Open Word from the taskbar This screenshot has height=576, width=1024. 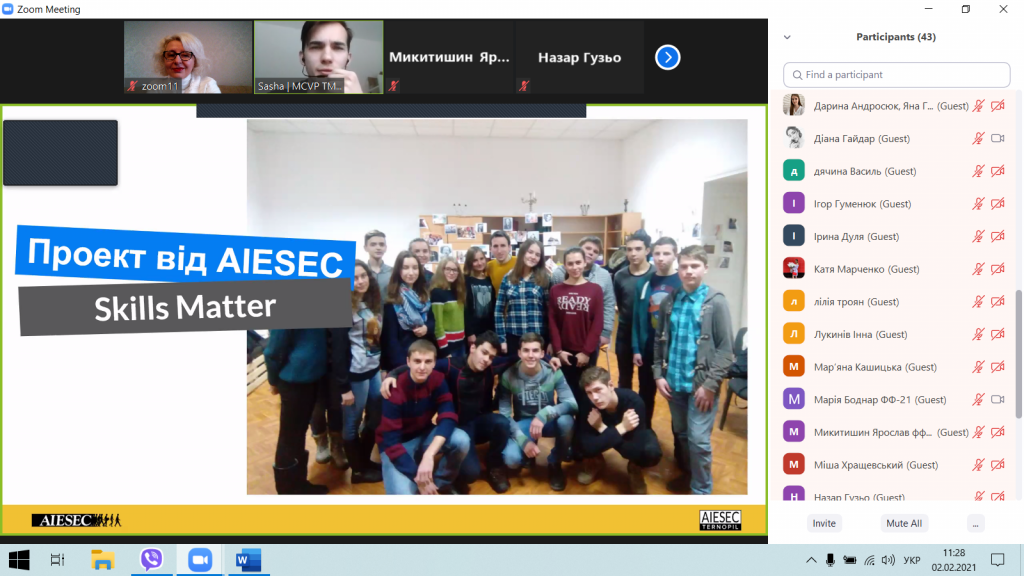pyautogui.click(x=247, y=559)
